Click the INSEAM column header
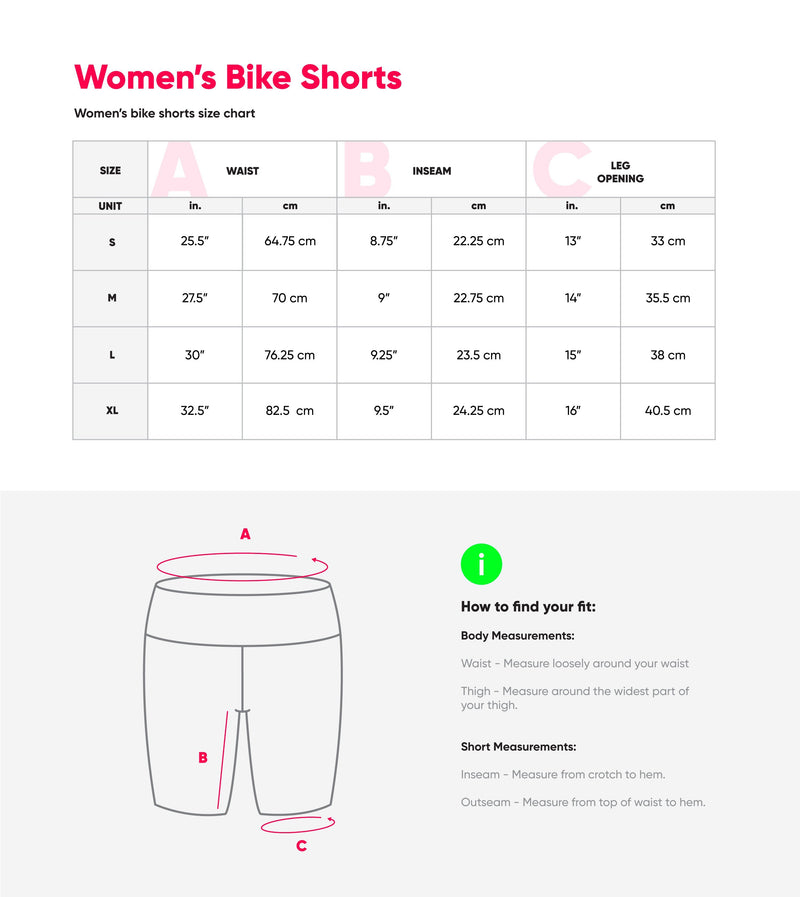Image resolution: width=800 pixels, height=897 pixels. (431, 170)
